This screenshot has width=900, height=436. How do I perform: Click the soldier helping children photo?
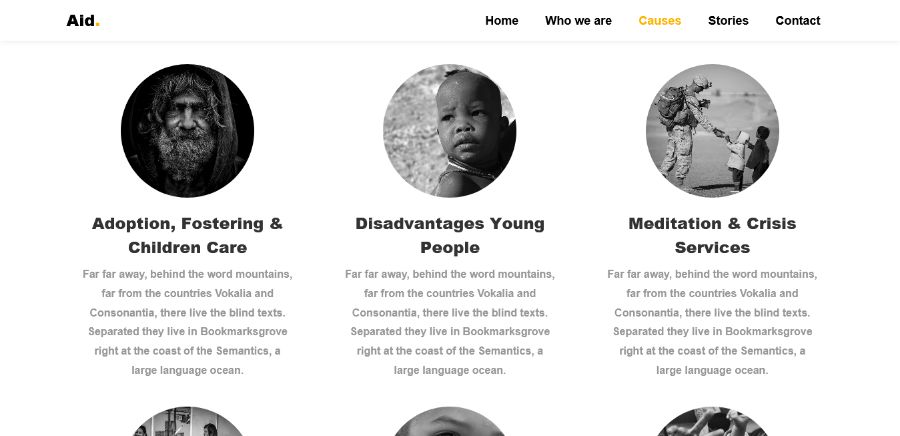(x=712, y=131)
